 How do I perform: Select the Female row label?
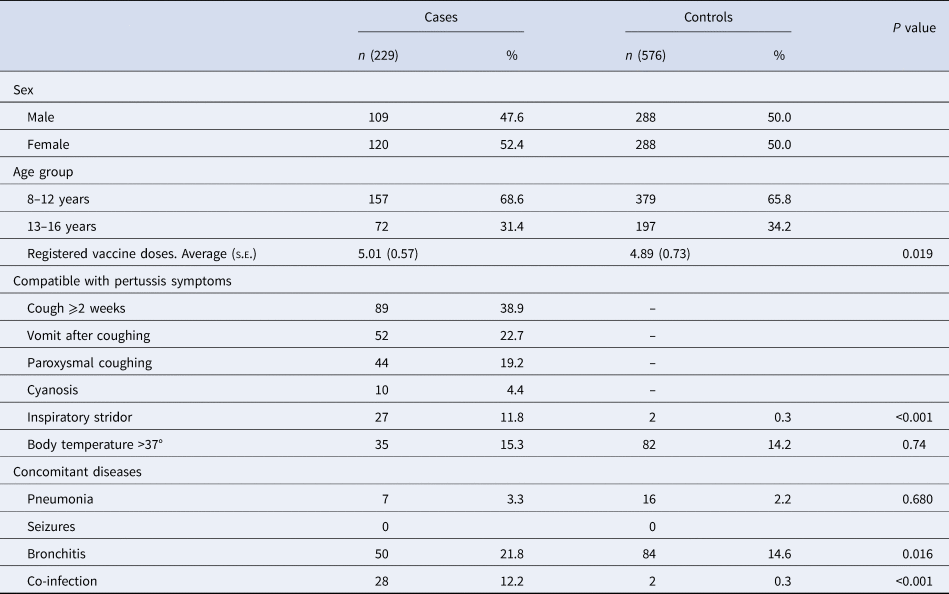pyautogui.click(x=48, y=144)
